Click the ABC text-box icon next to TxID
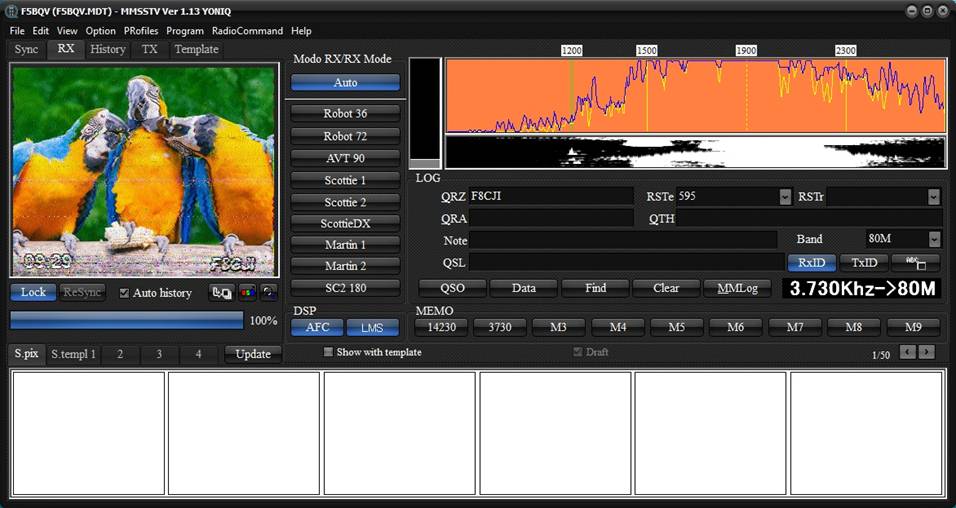The height and width of the screenshot is (508, 956). click(x=915, y=263)
